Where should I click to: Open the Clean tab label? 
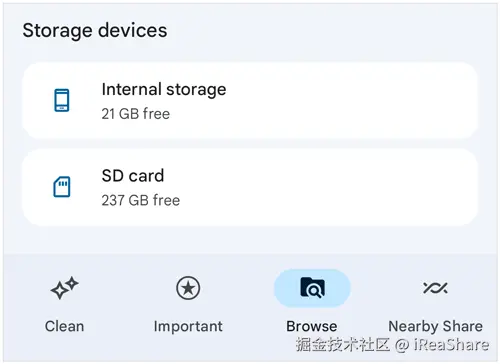click(64, 326)
